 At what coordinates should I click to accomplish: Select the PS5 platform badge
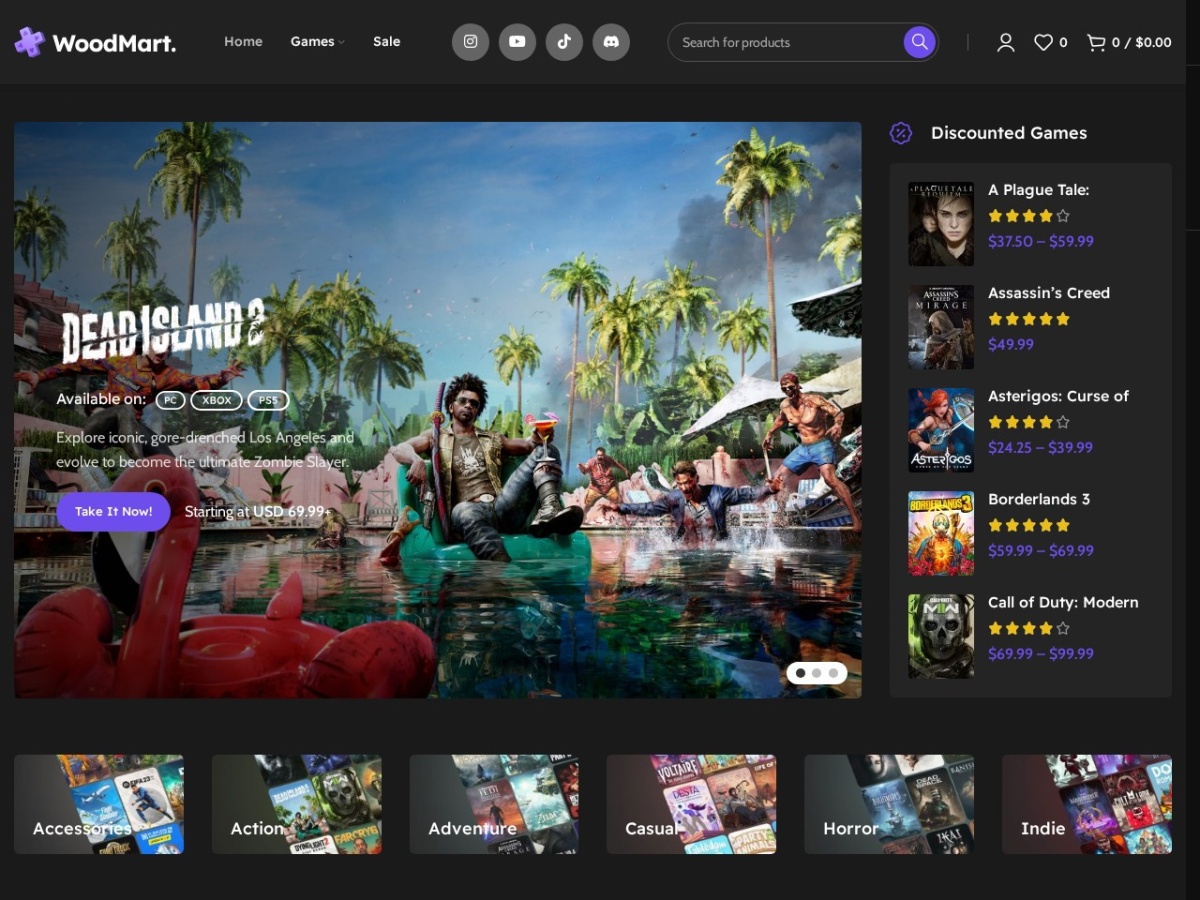[268, 400]
